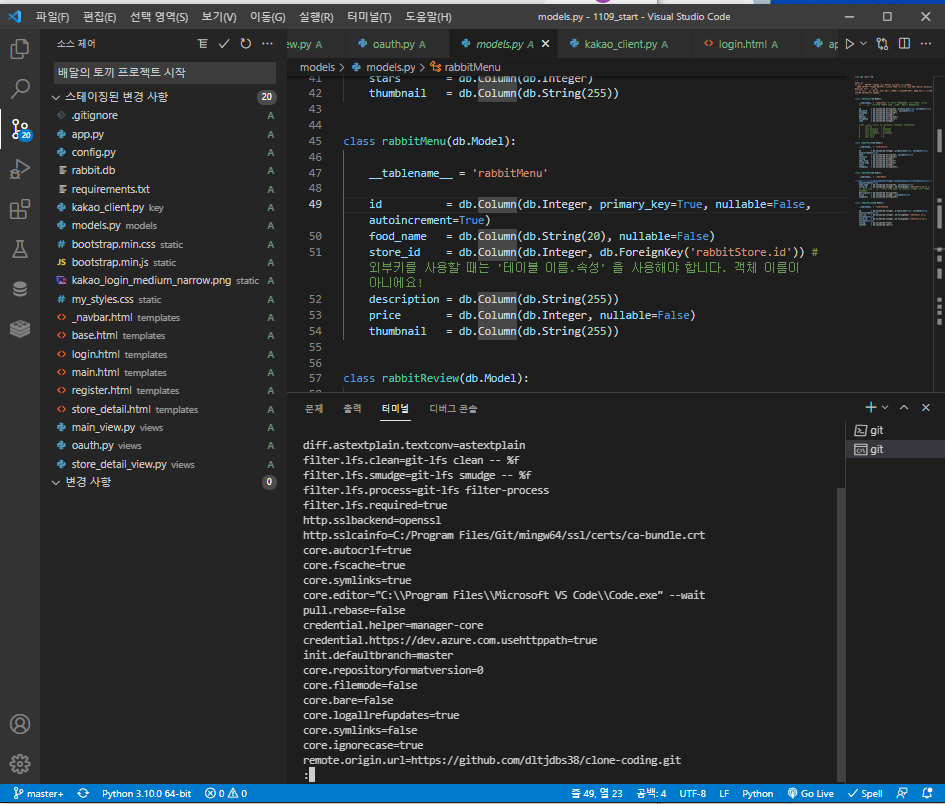
Task: Open the stacked layers icon view
Action: point(20,328)
